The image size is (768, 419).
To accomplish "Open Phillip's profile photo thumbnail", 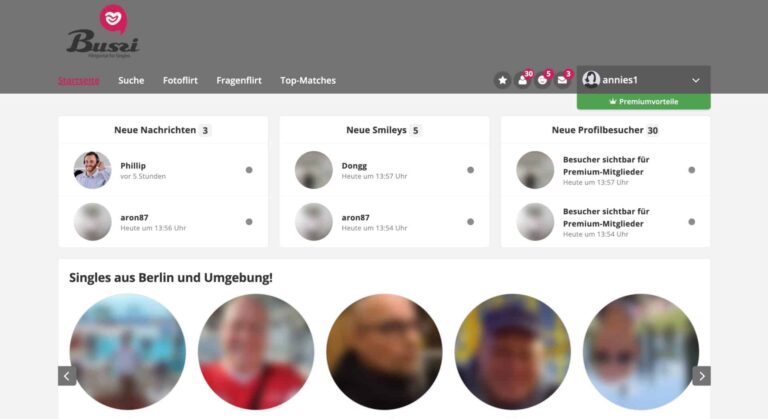I will 93,170.
